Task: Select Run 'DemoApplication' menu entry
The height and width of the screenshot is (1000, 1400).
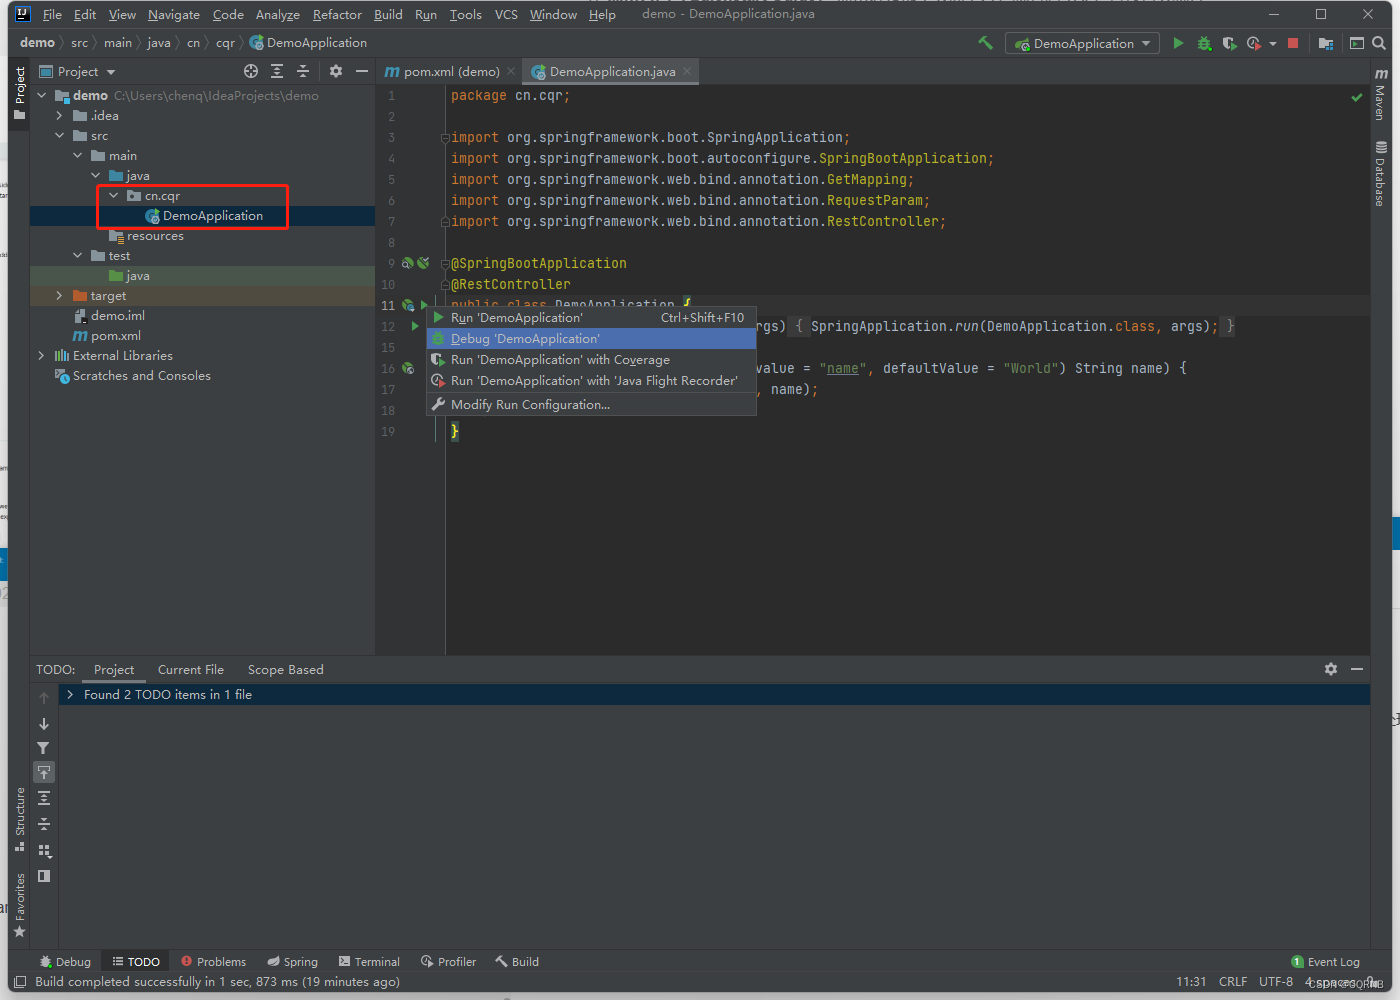Action: pyautogui.click(x=591, y=317)
